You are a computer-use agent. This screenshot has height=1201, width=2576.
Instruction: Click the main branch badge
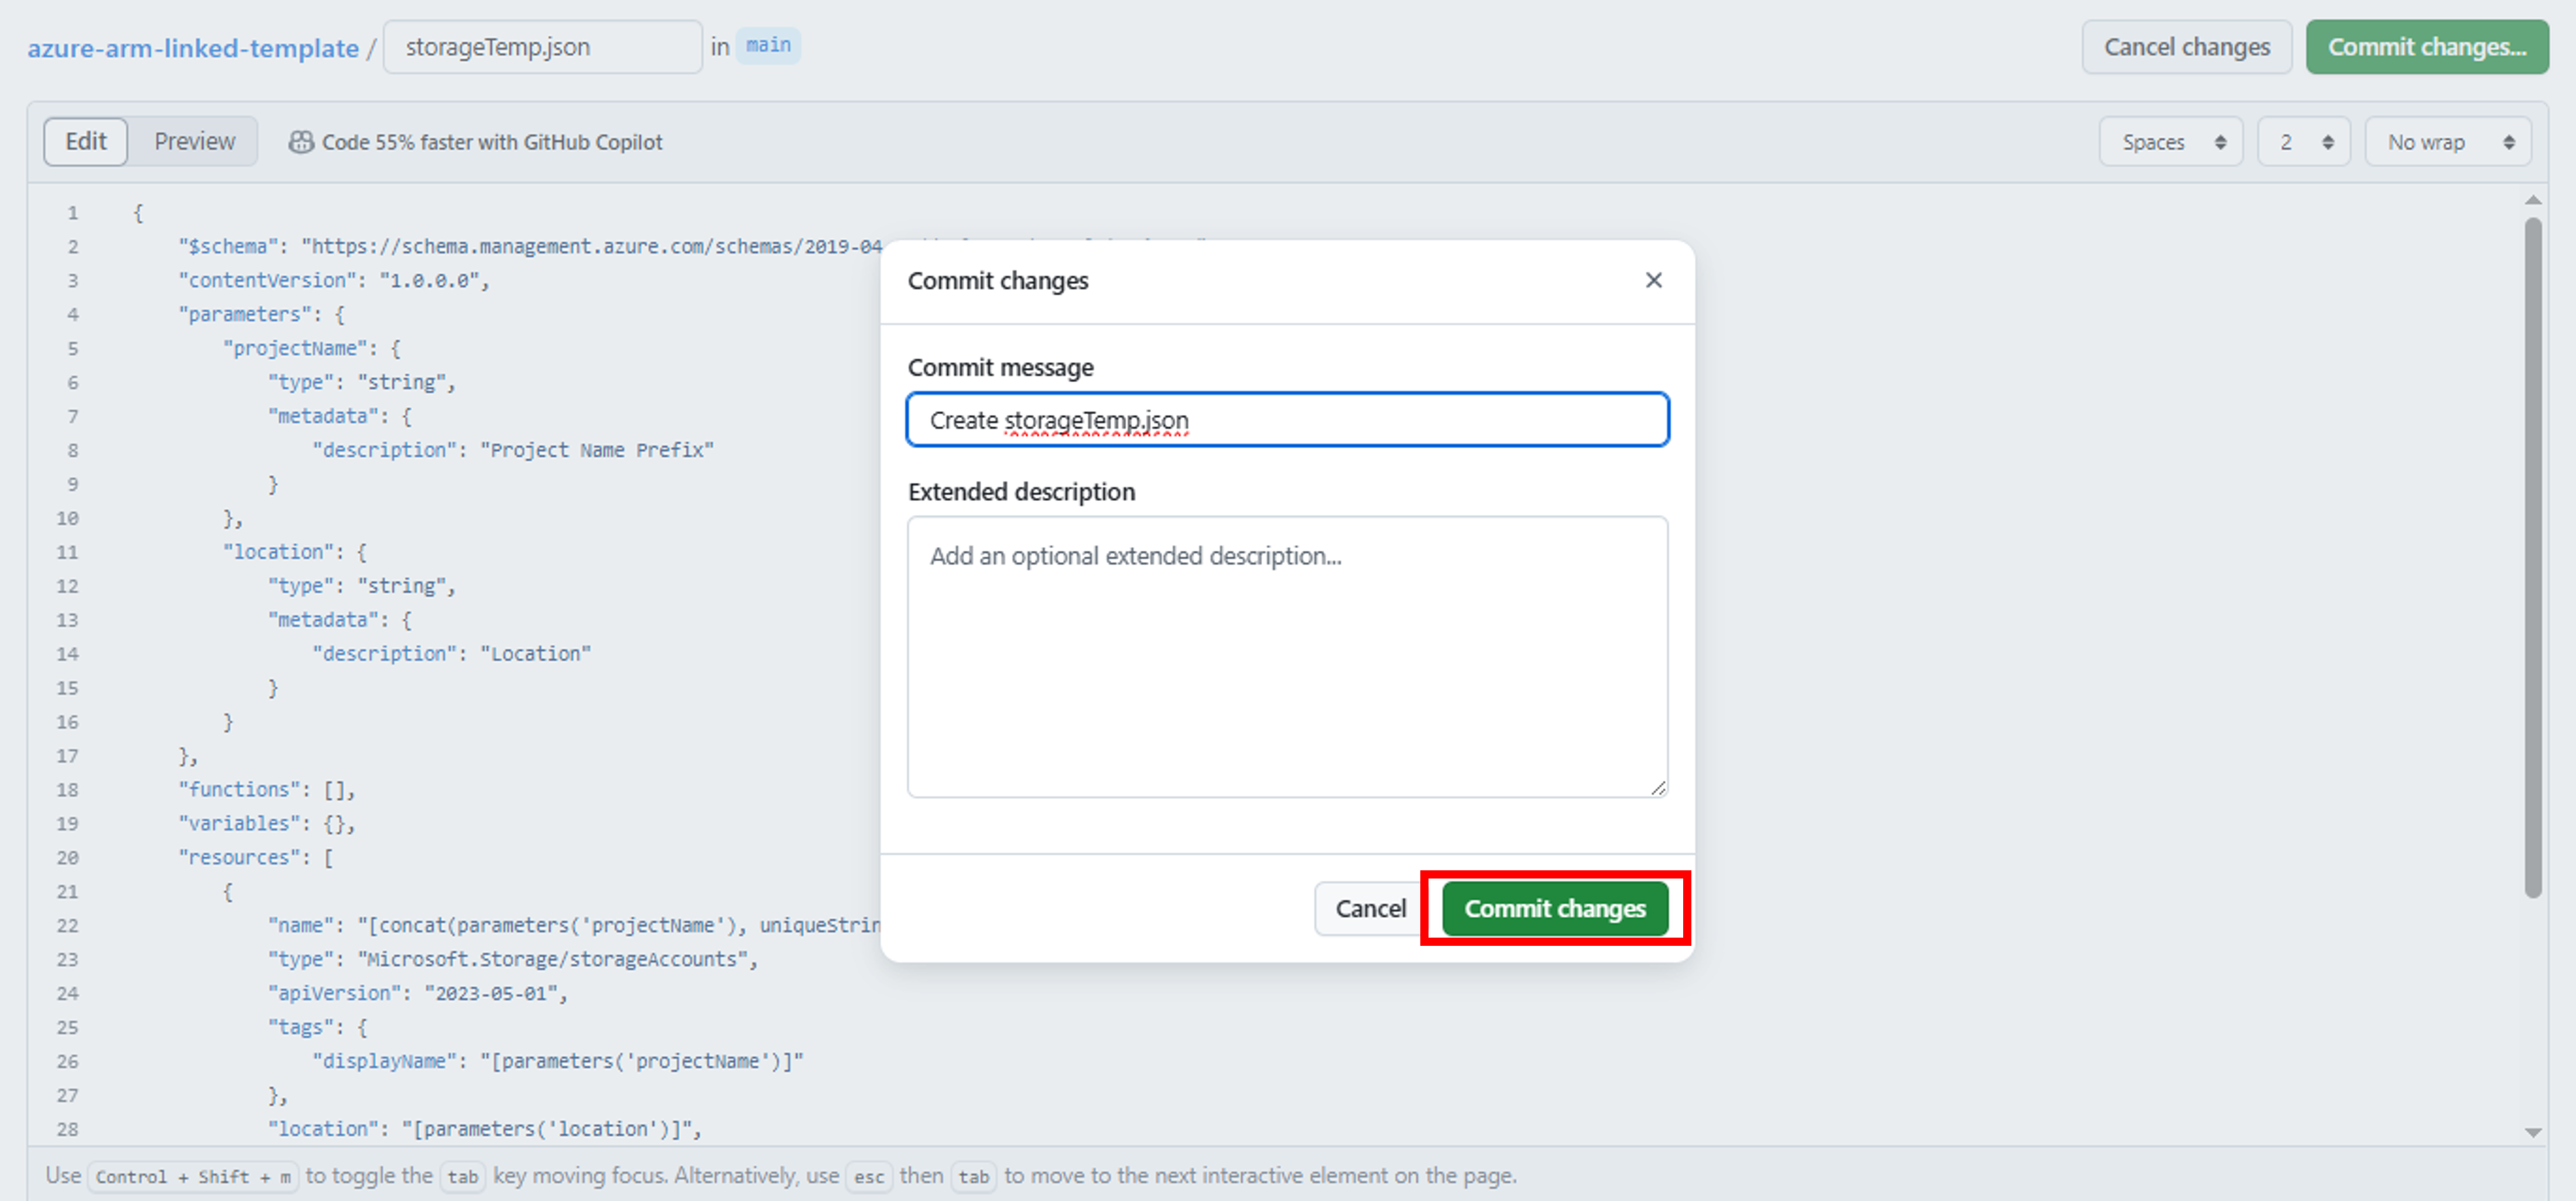tap(768, 45)
